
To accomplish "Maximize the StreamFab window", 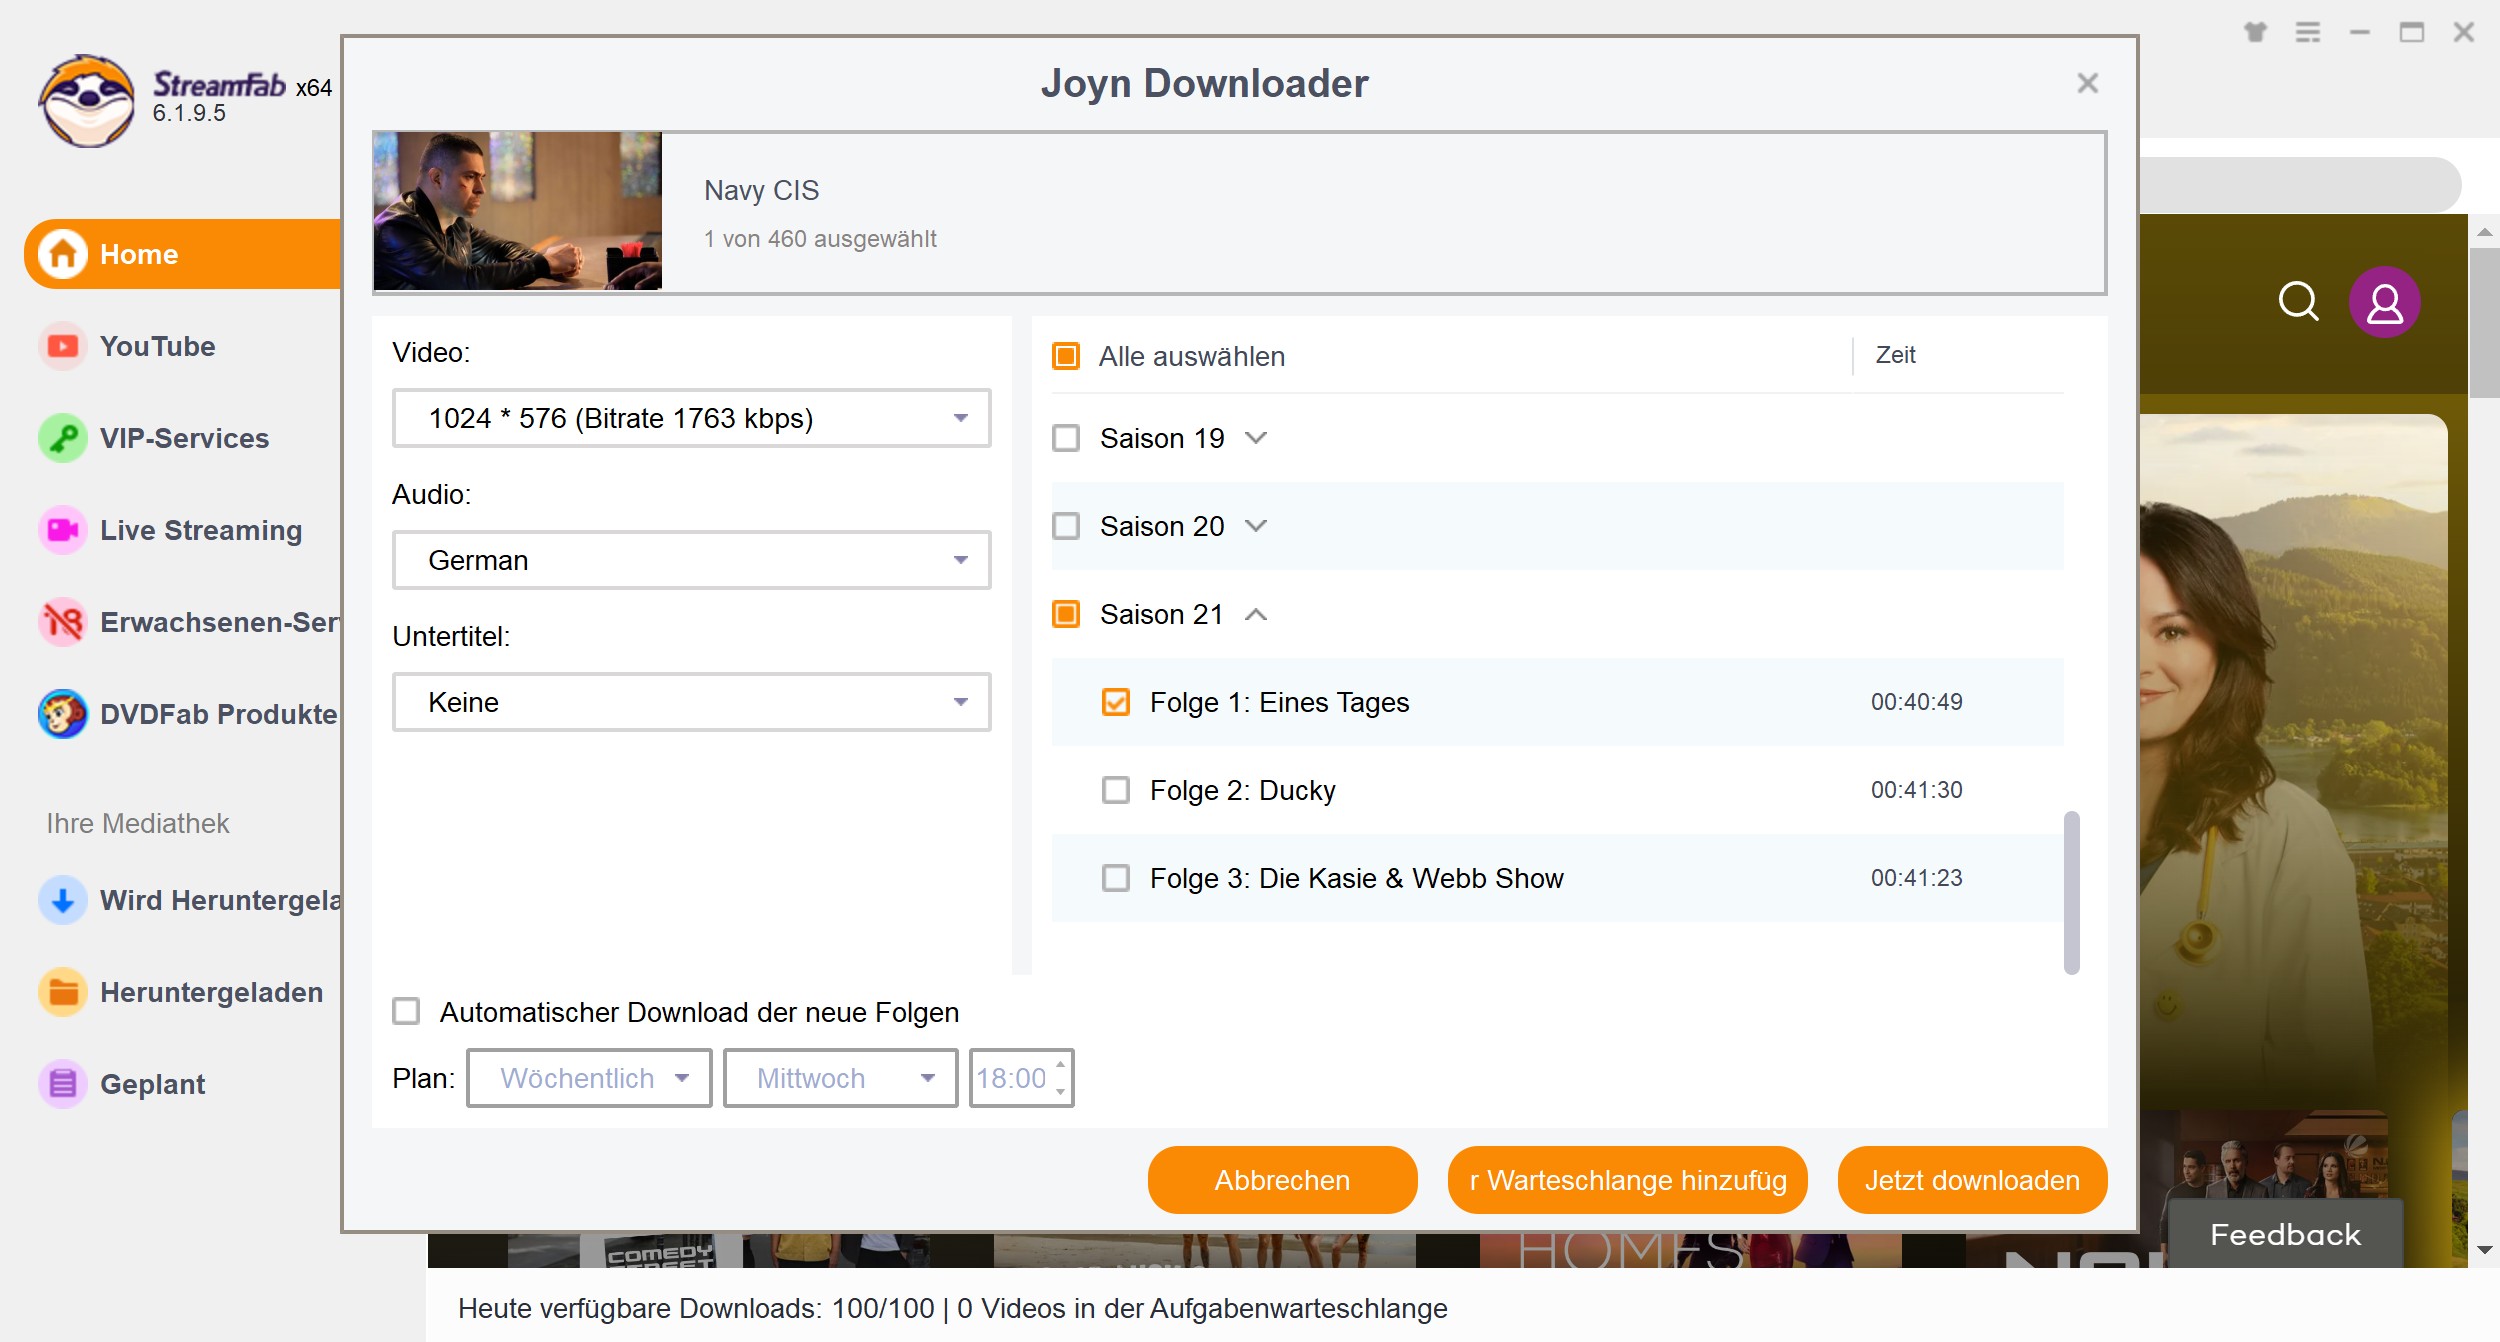I will tap(2412, 32).
